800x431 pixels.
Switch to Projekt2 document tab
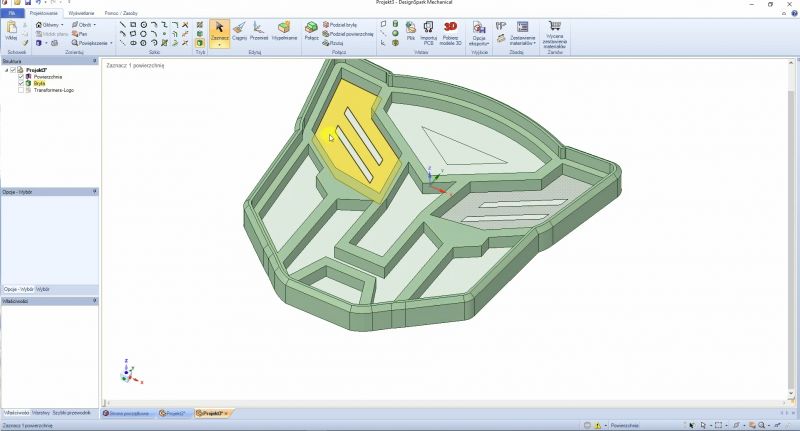coord(172,413)
